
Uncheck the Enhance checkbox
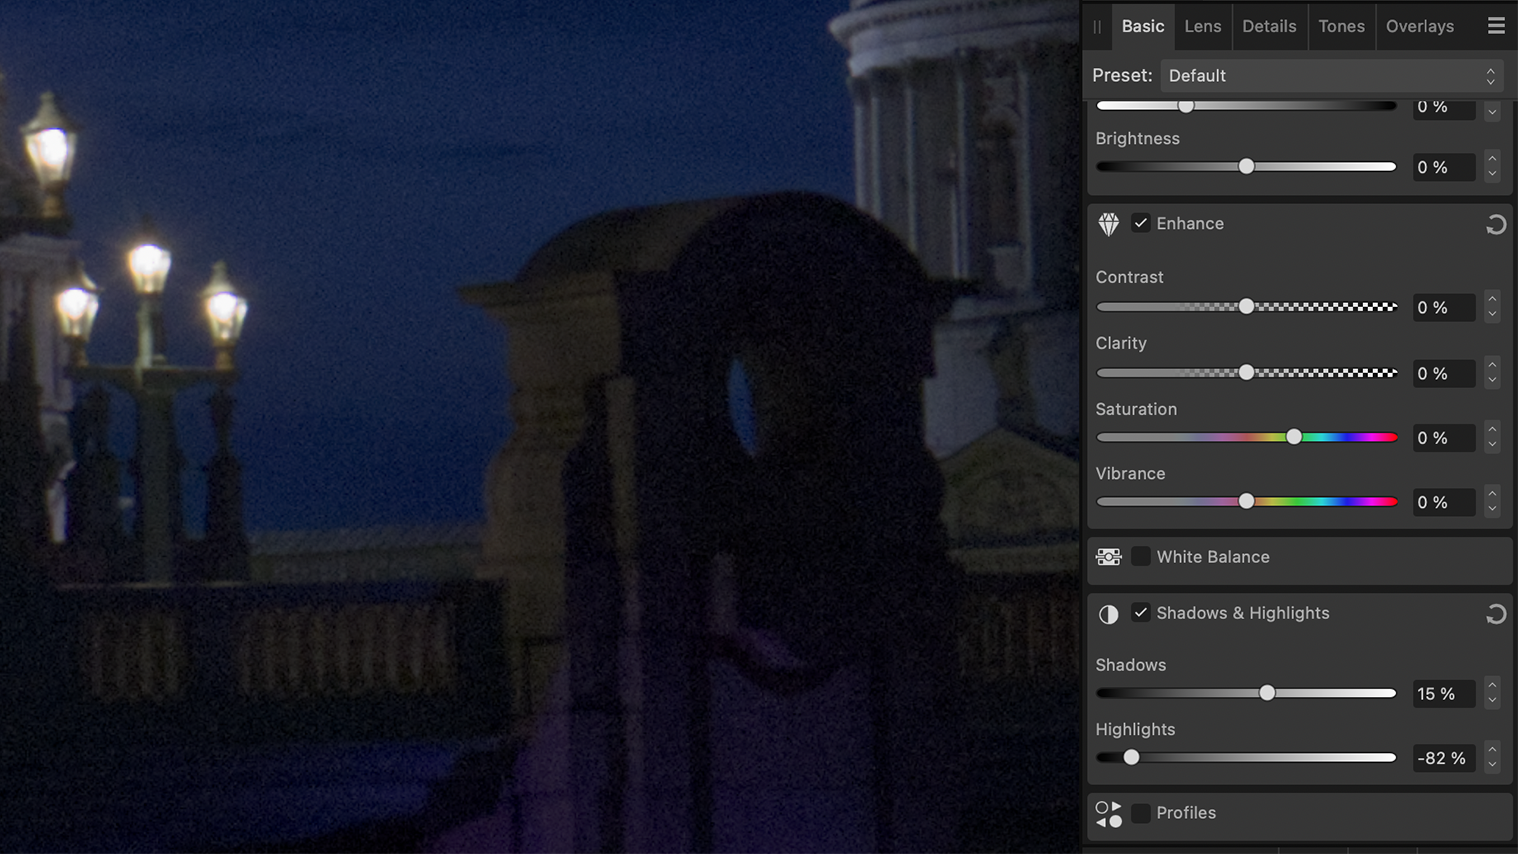point(1140,223)
